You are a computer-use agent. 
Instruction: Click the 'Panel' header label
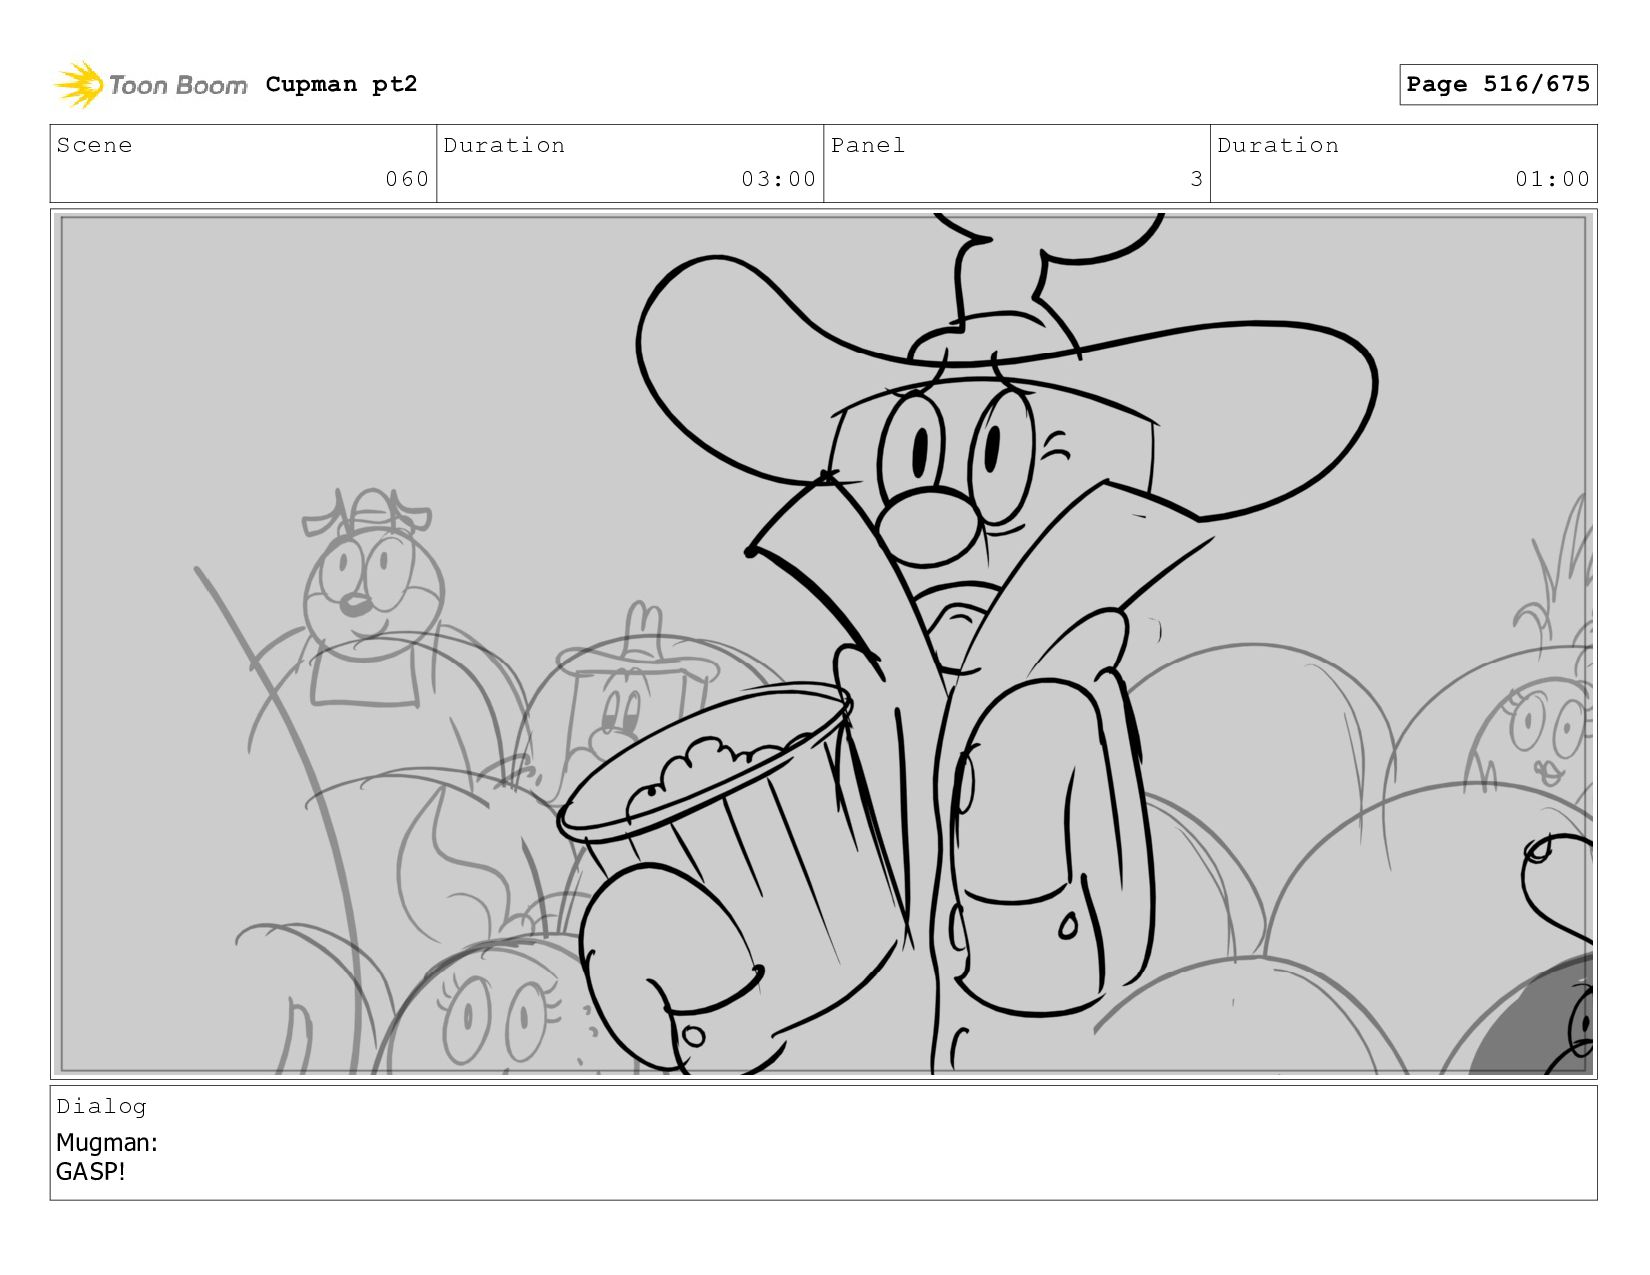(868, 145)
